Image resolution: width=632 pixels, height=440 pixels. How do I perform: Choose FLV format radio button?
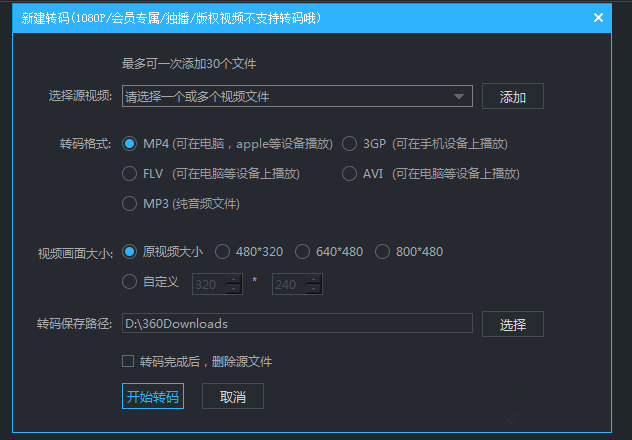tap(129, 174)
